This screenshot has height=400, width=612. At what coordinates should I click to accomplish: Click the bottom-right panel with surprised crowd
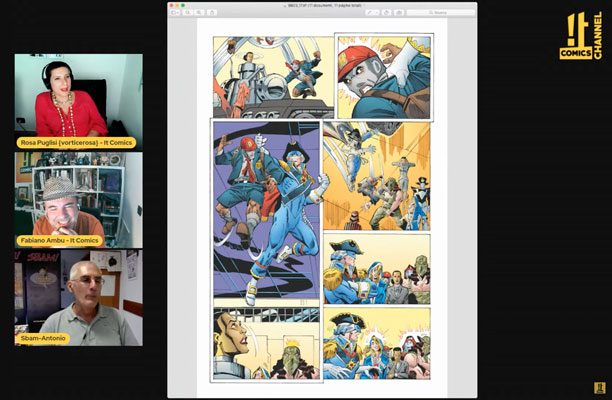point(377,343)
